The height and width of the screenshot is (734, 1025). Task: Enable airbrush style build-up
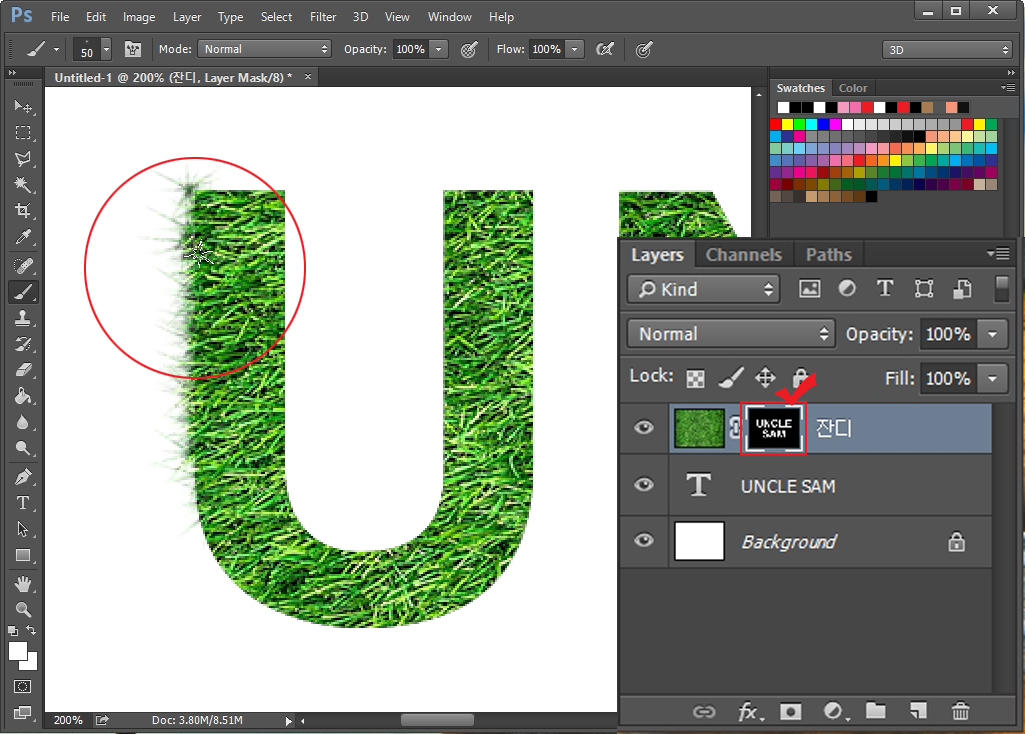(605, 49)
